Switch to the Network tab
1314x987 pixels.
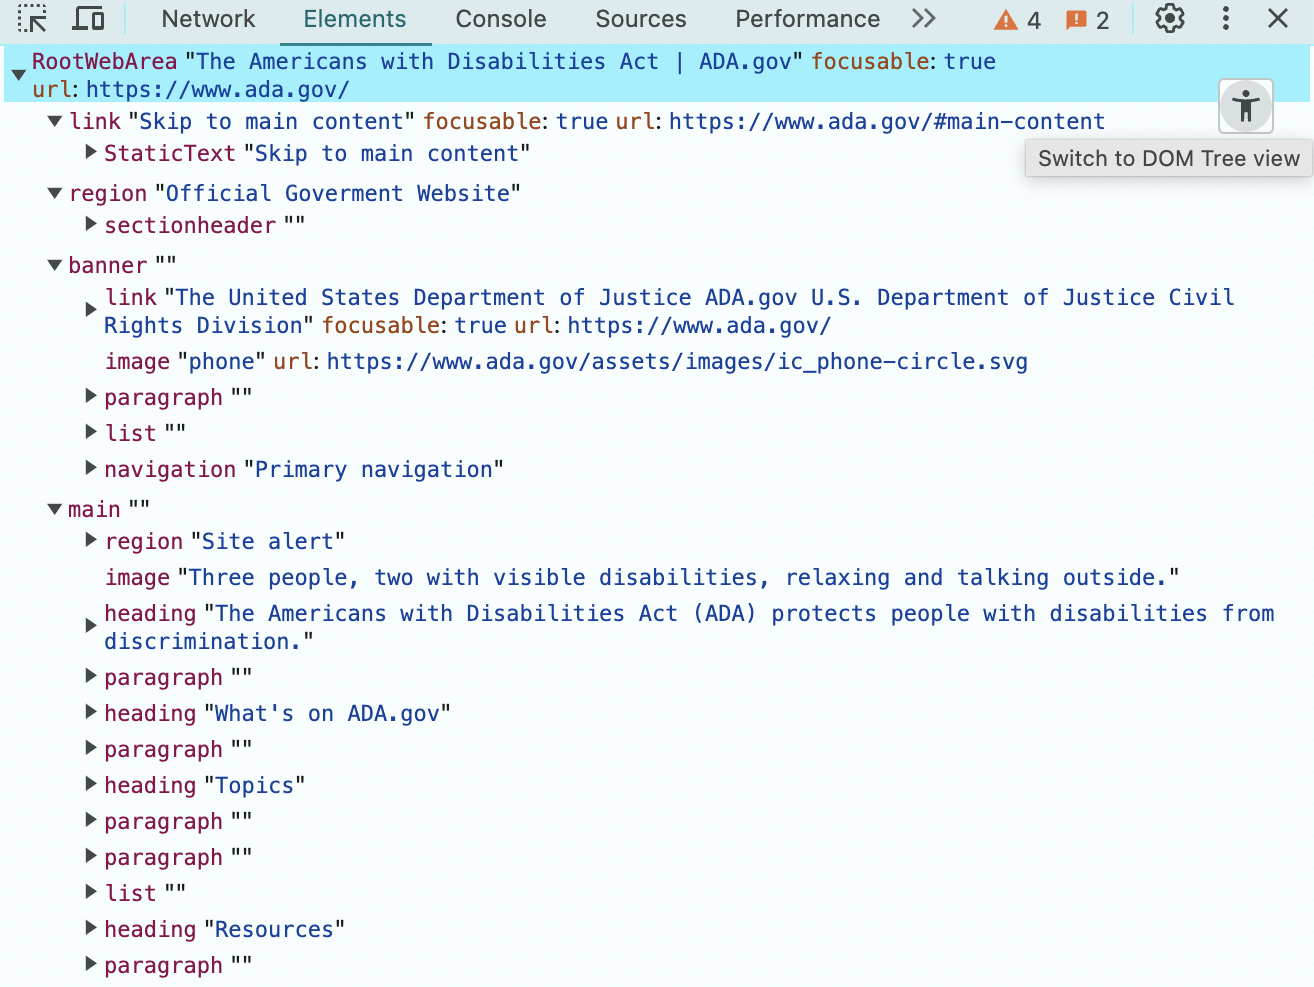208,19
